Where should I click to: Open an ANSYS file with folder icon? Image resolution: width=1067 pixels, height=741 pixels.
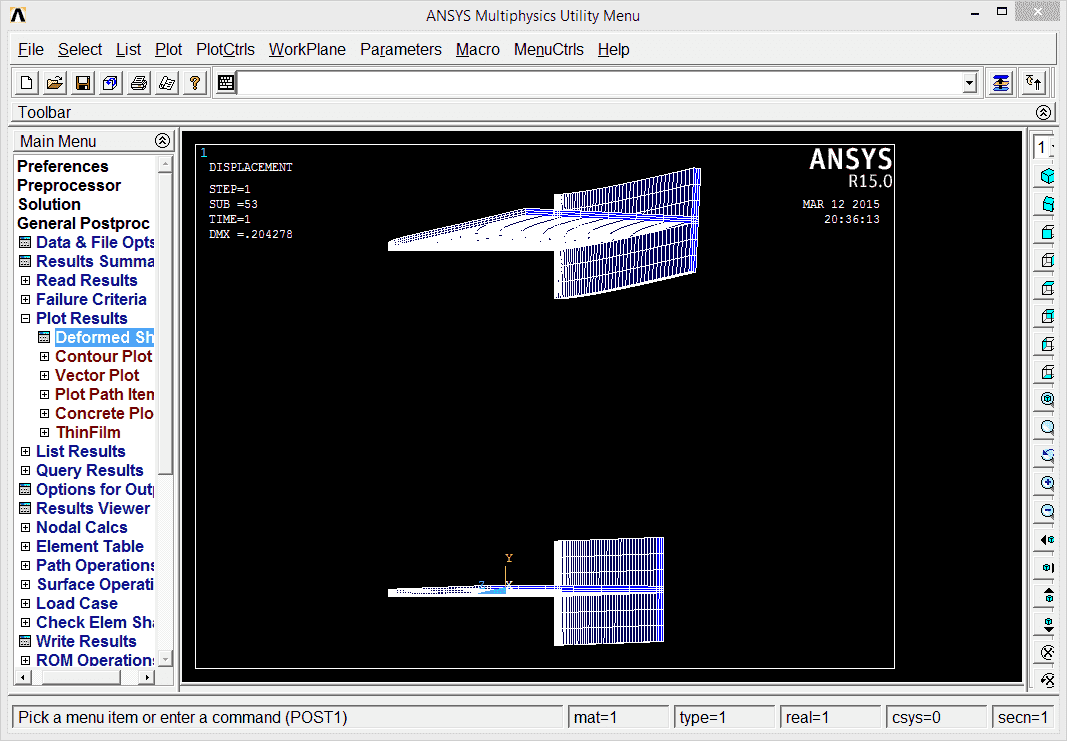[x=54, y=83]
